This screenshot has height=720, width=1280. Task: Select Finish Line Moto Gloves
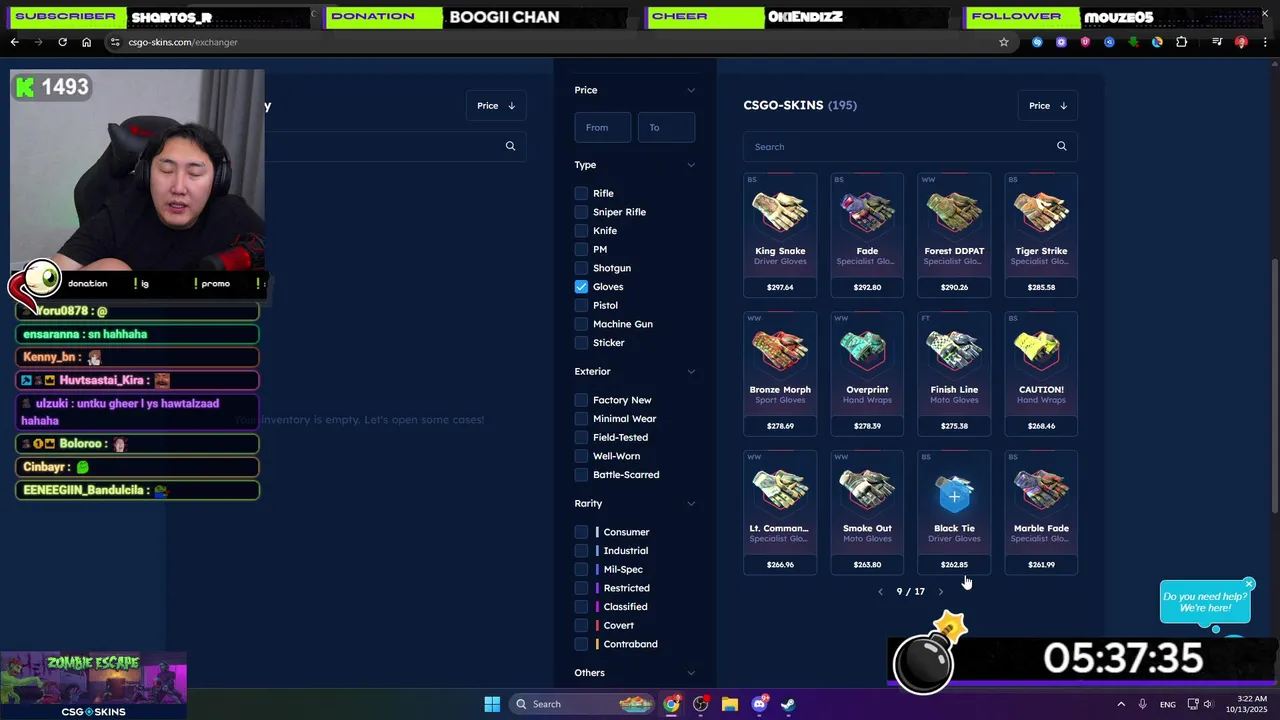(954, 374)
